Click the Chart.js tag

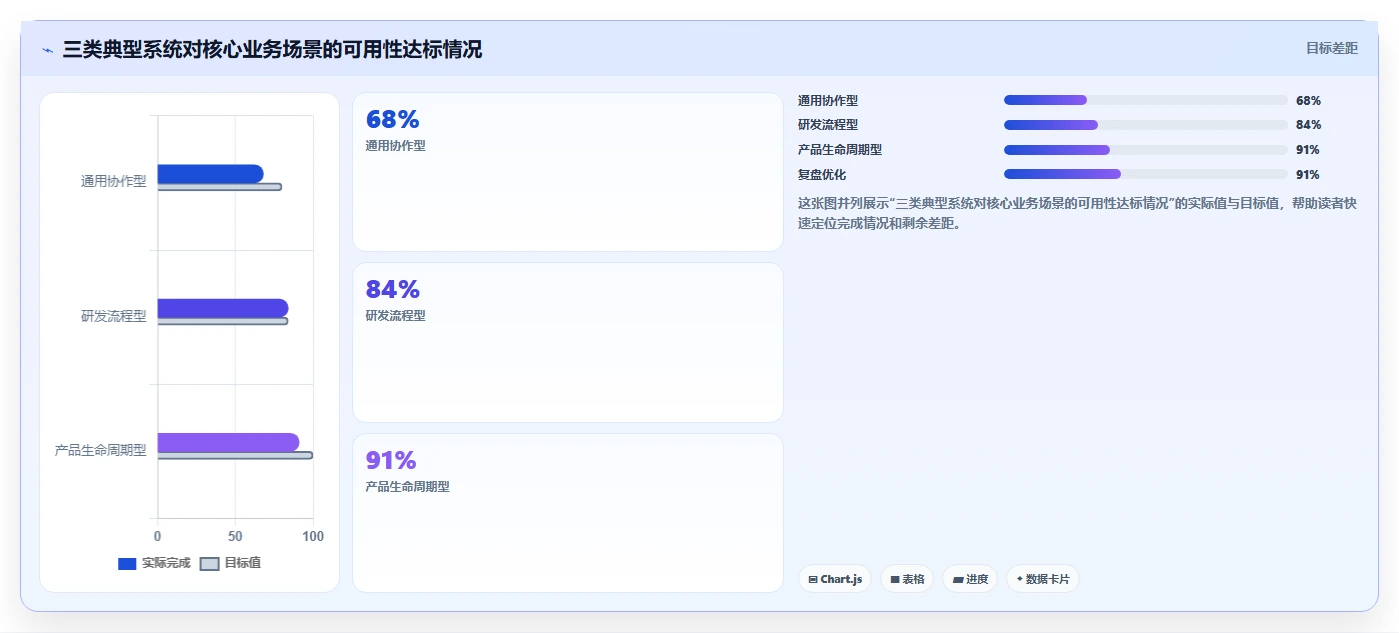(x=835, y=579)
